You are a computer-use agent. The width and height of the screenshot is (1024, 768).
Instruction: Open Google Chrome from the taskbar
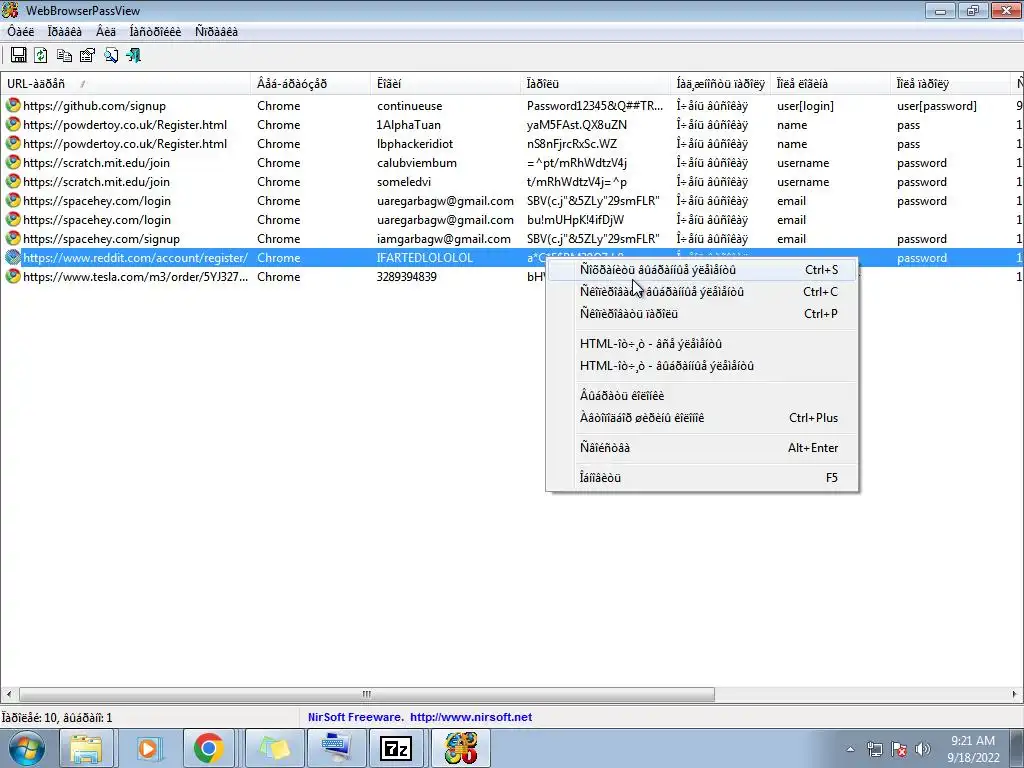(209, 748)
